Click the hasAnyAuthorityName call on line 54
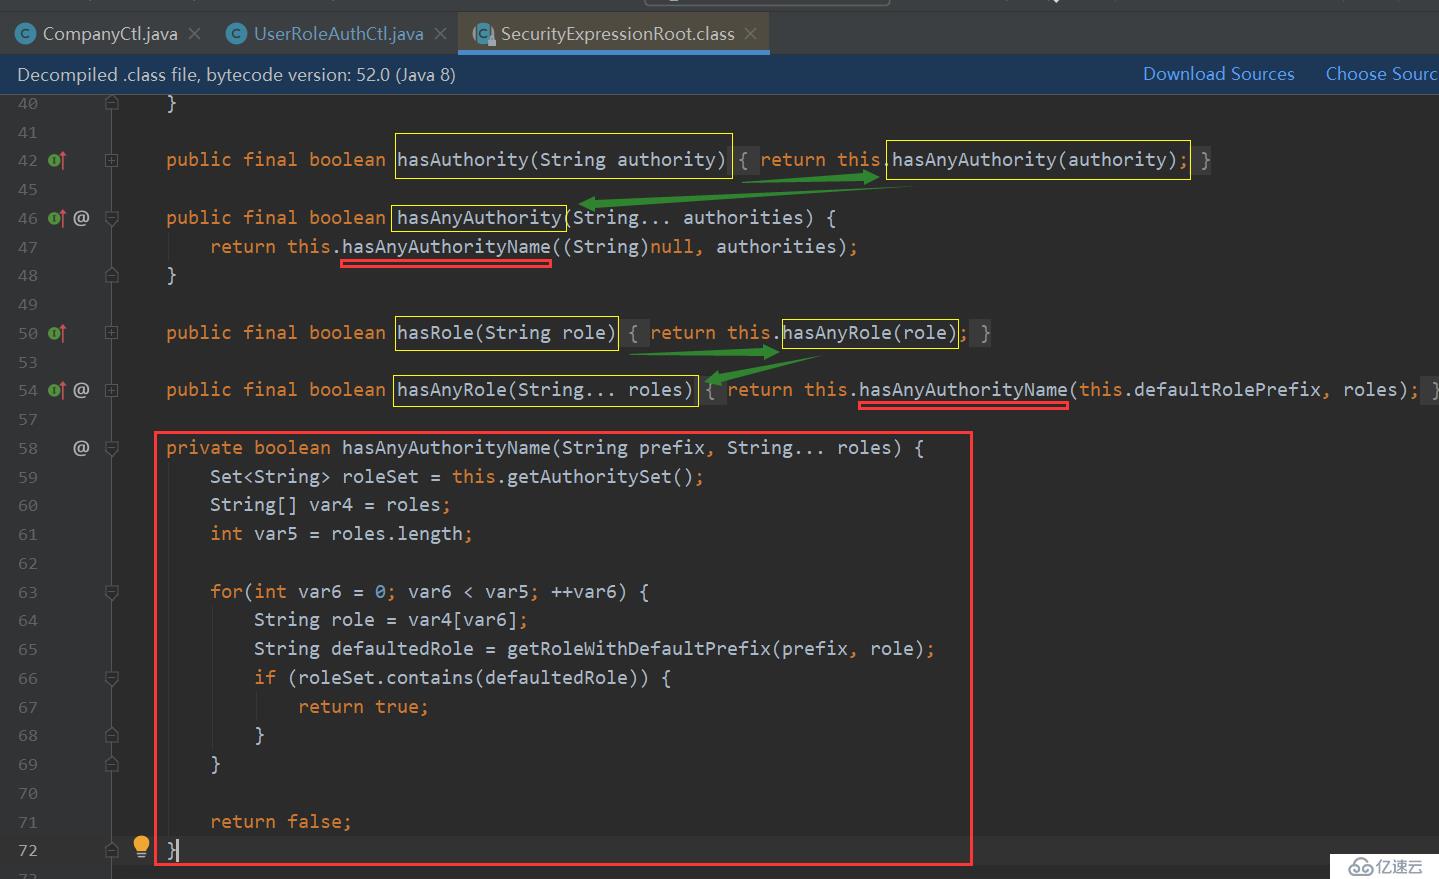 point(963,390)
